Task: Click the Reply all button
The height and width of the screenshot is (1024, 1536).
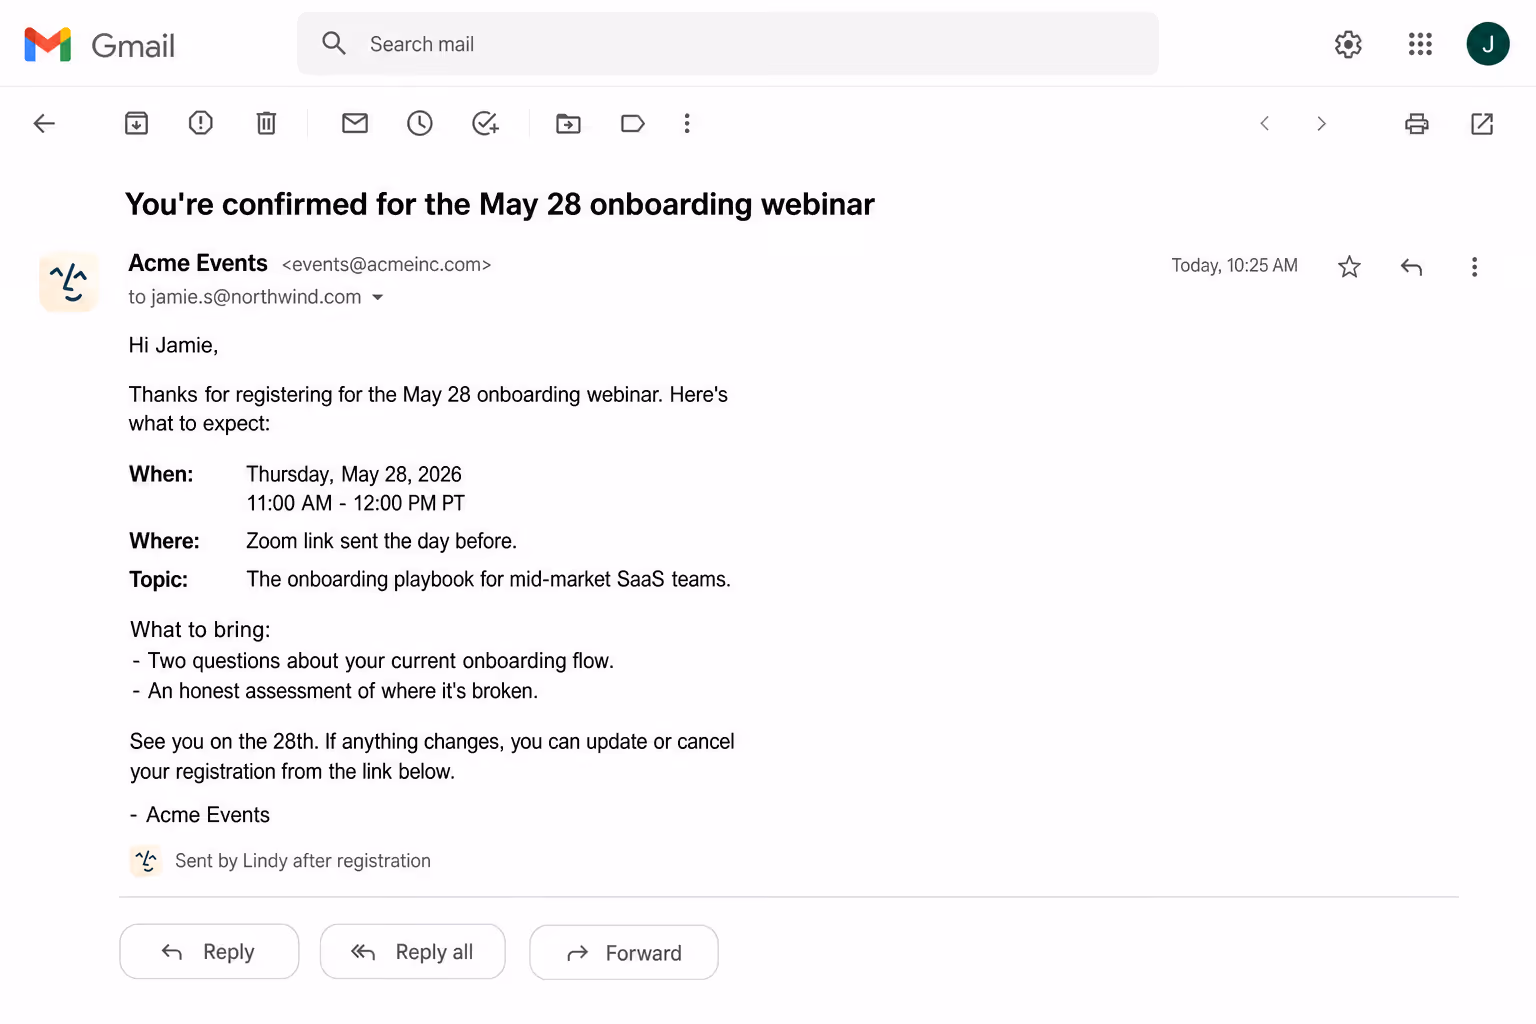Action: coord(412,951)
